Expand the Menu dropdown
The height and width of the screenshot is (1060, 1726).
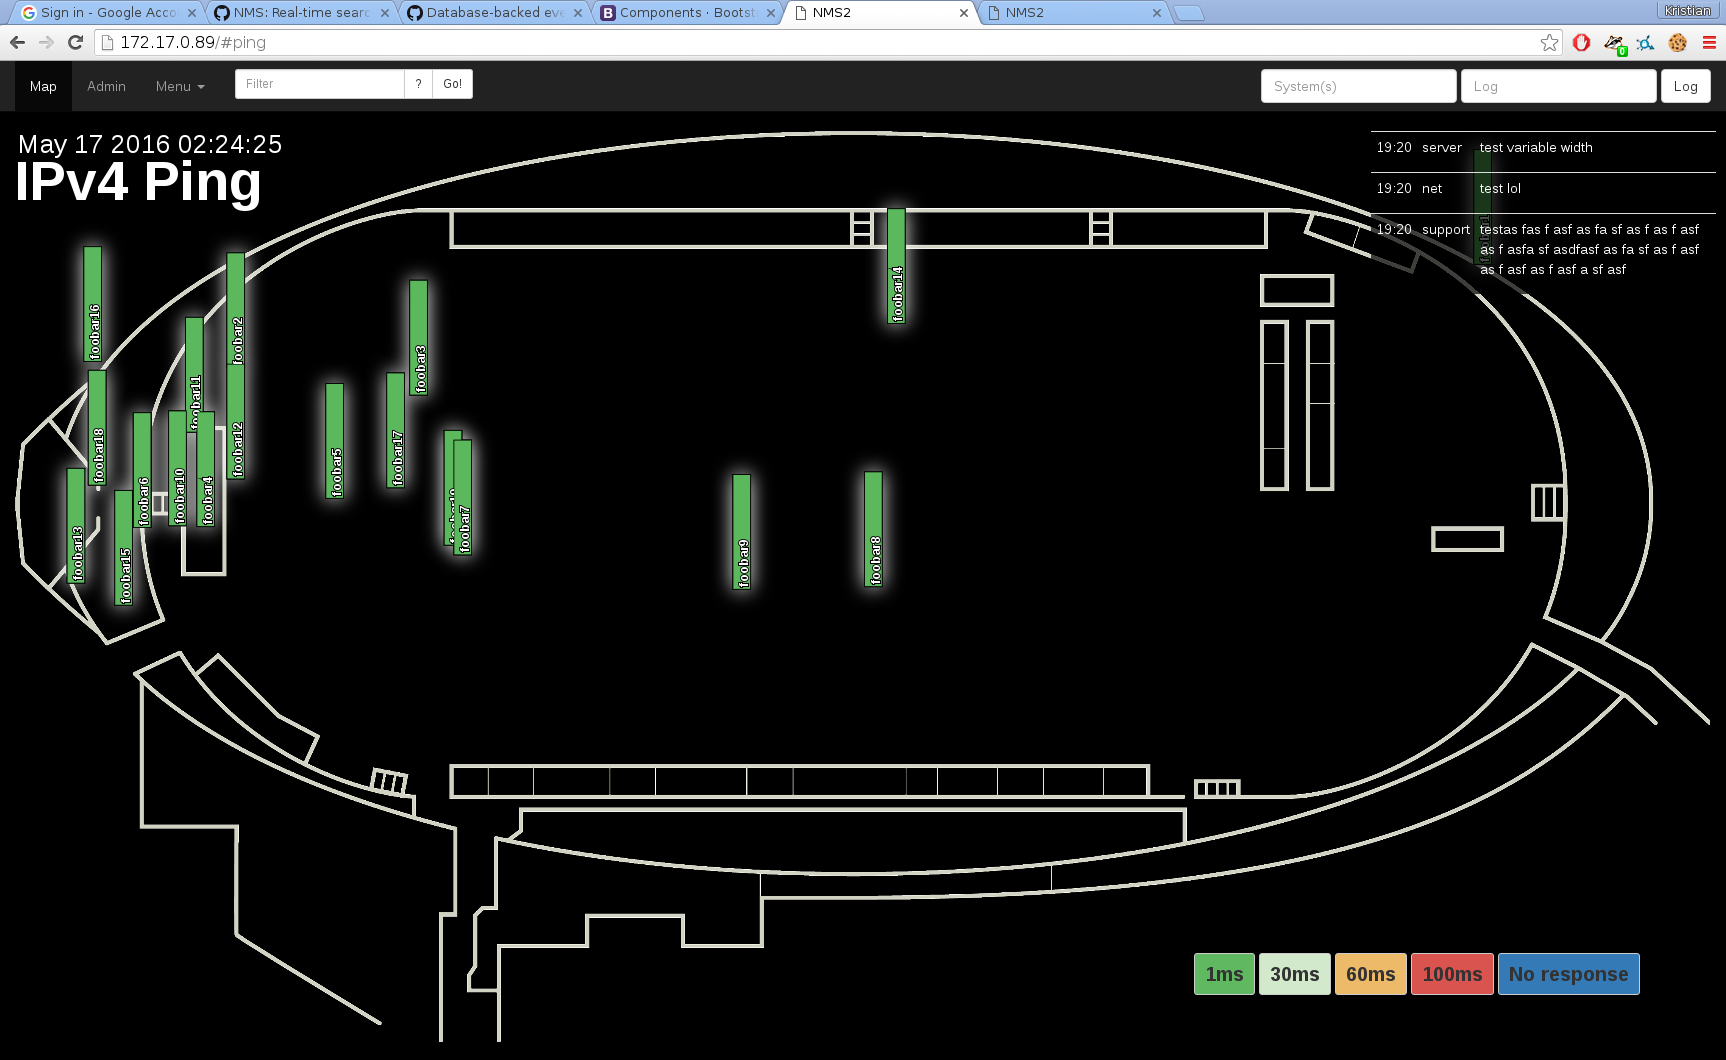[x=180, y=86]
